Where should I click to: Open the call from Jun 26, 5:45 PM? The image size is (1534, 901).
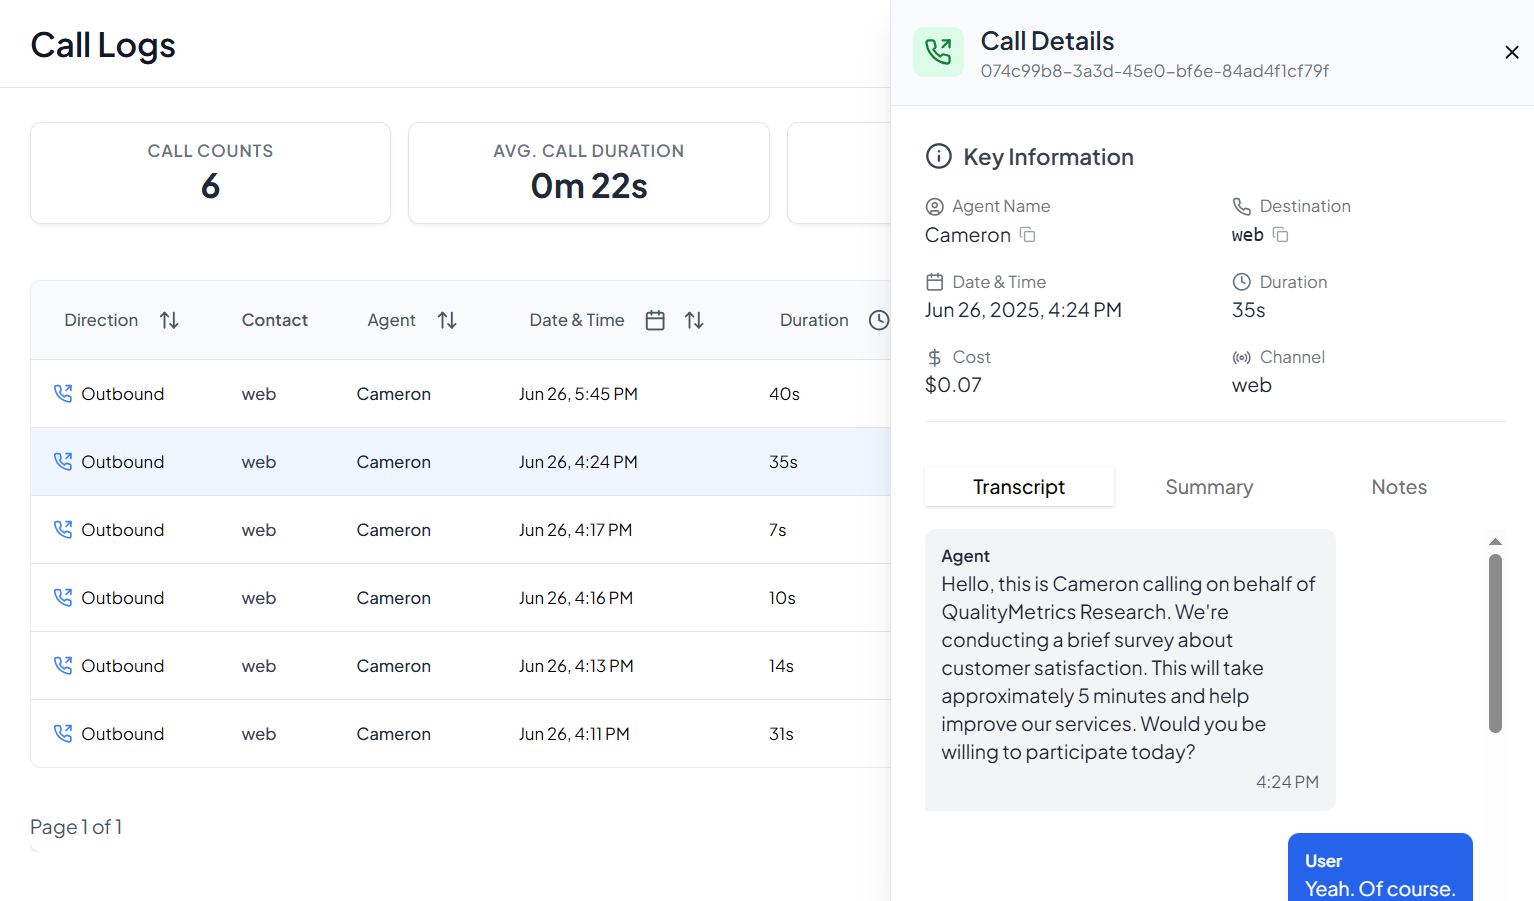click(x=460, y=394)
